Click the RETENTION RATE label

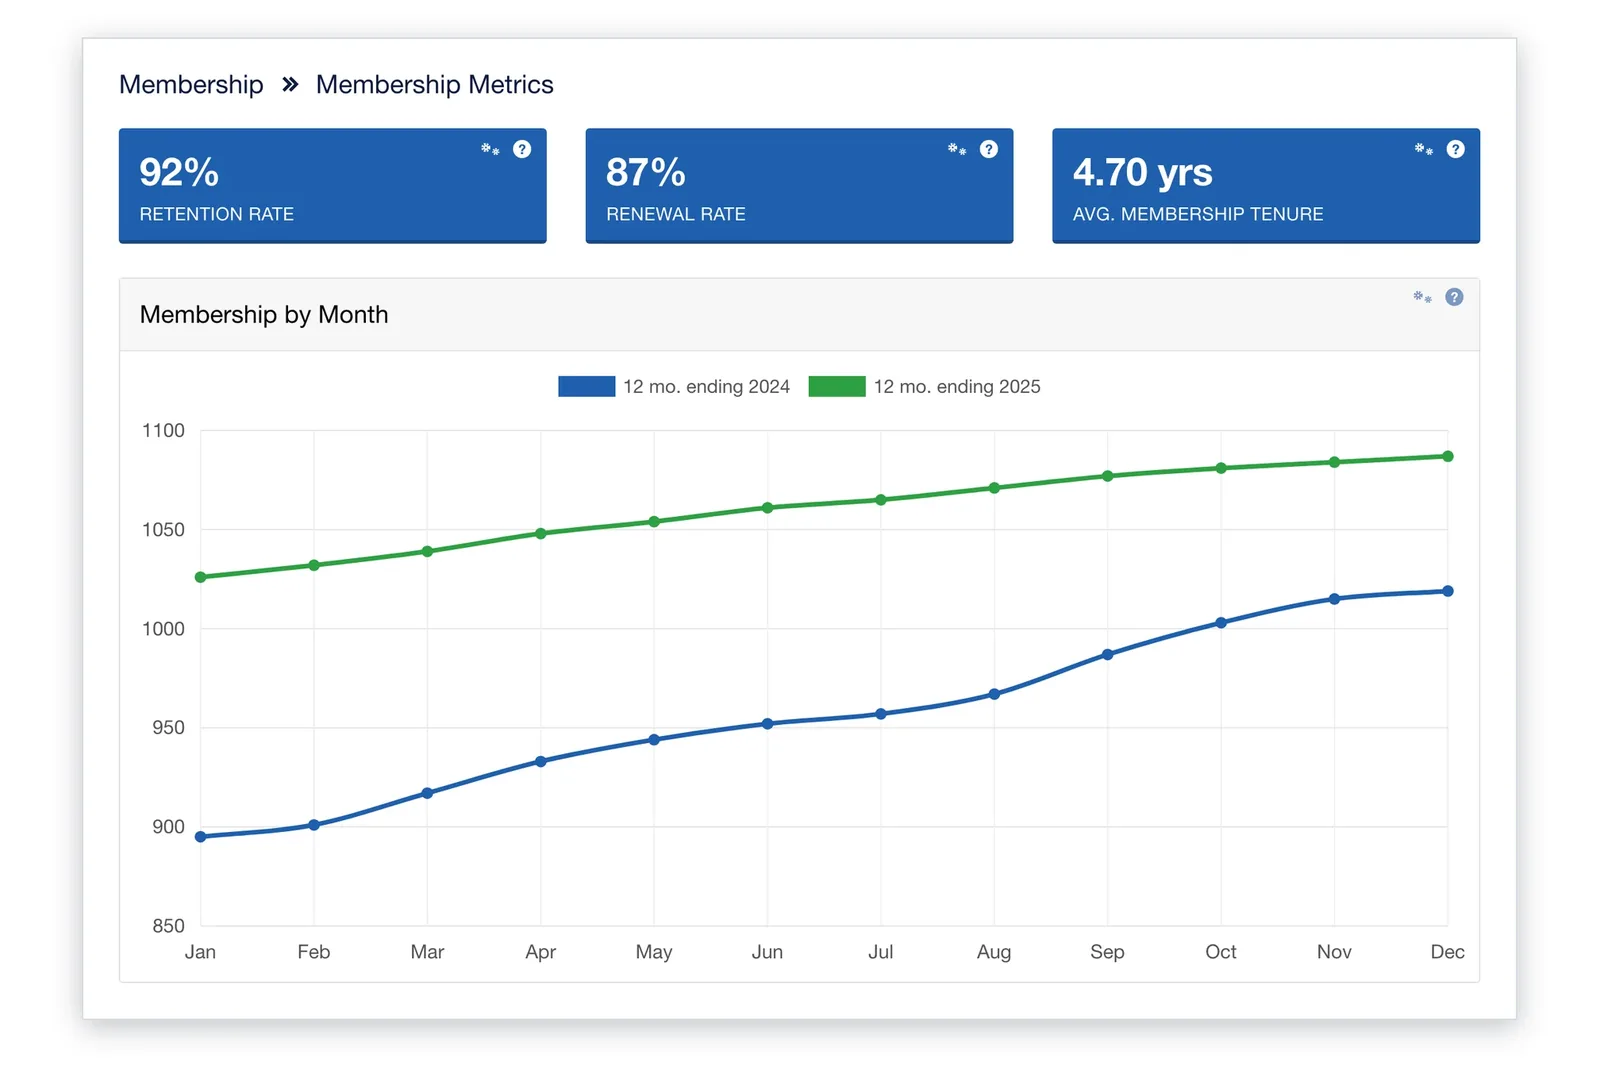(x=216, y=214)
